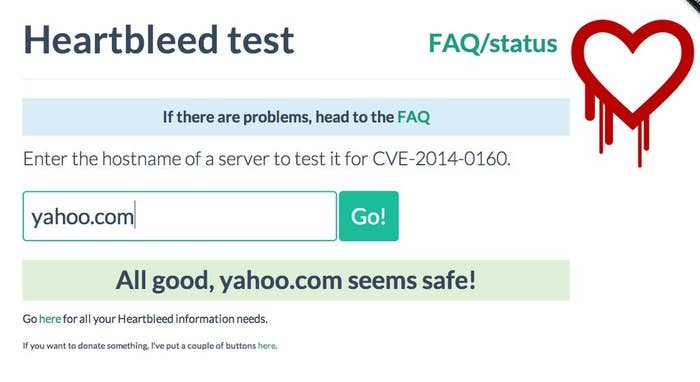The image size is (700, 382).
Task: Click the 'Enter the hostname' instruction text
Action: click(x=267, y=159)
